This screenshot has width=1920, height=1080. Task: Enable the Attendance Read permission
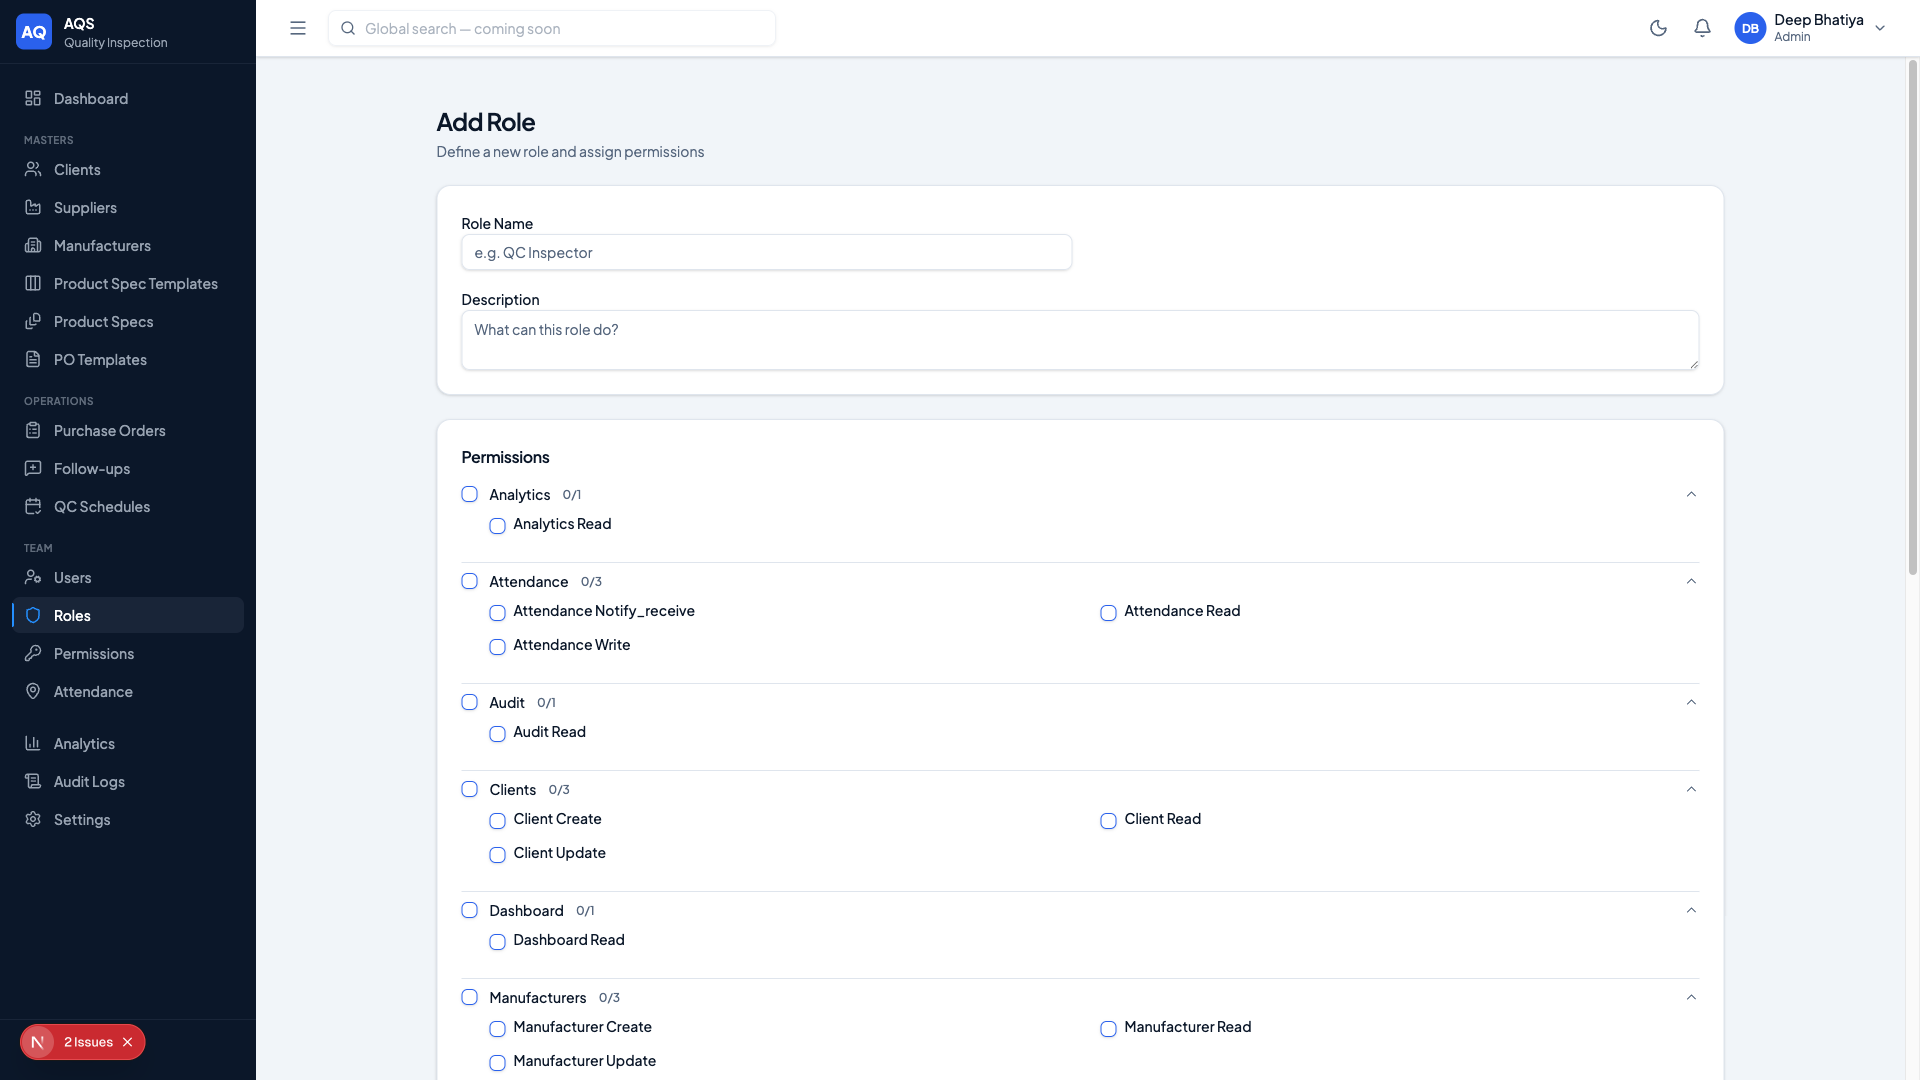(1108, 613)
